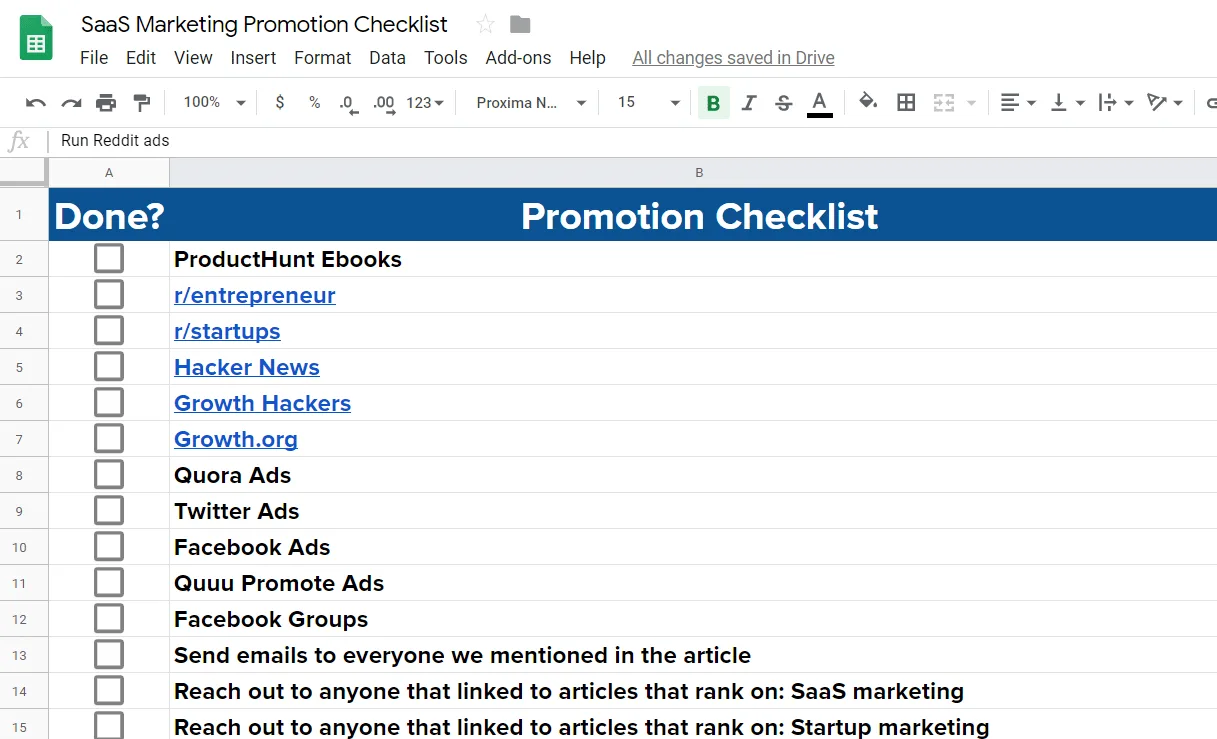Viewport: 1217px width, 739px height.
Task: Open the Growth Hackers link
Action: (262, 403)
